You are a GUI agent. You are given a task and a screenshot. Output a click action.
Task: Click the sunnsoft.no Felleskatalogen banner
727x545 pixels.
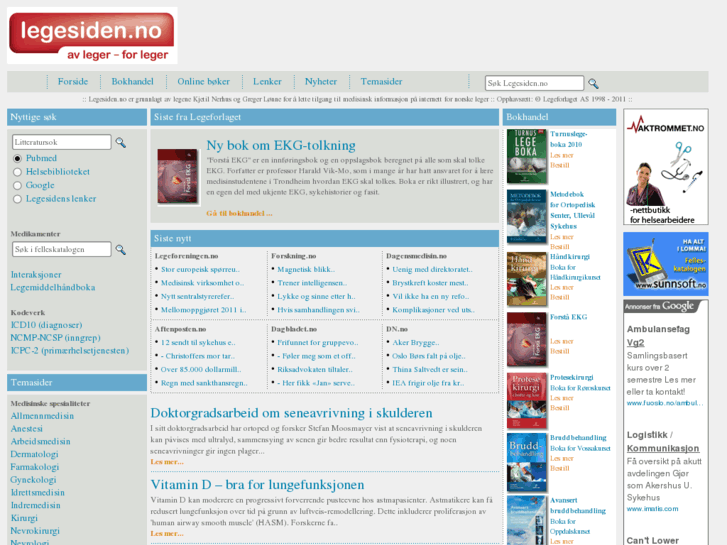666,264
